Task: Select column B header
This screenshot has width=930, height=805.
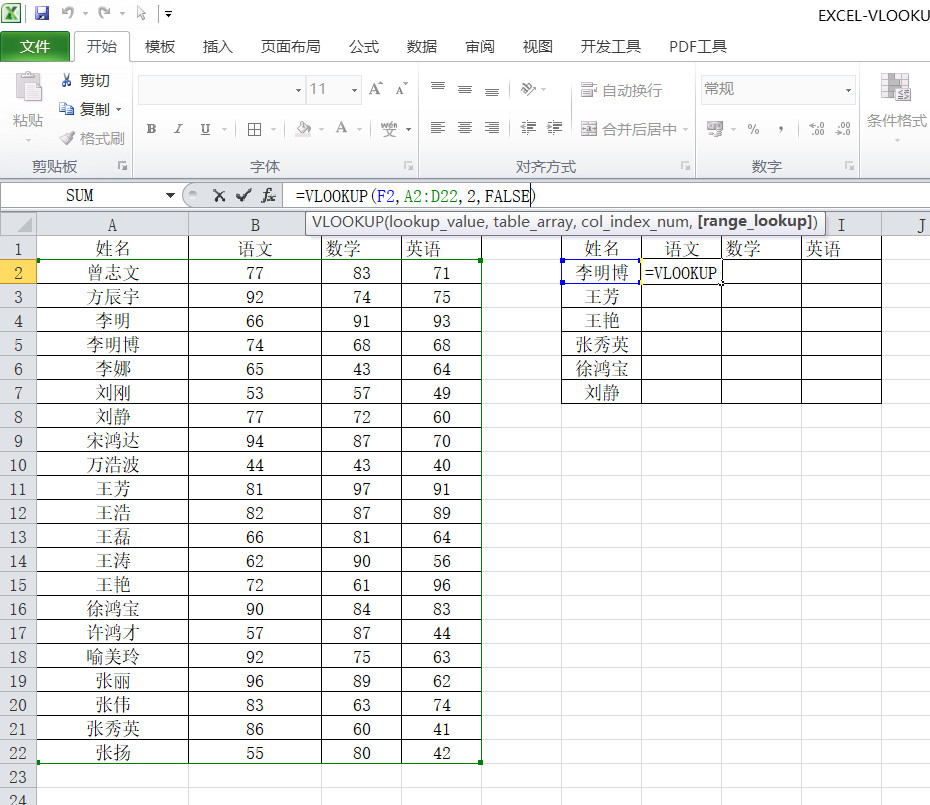Action: (x=255, y=225)
